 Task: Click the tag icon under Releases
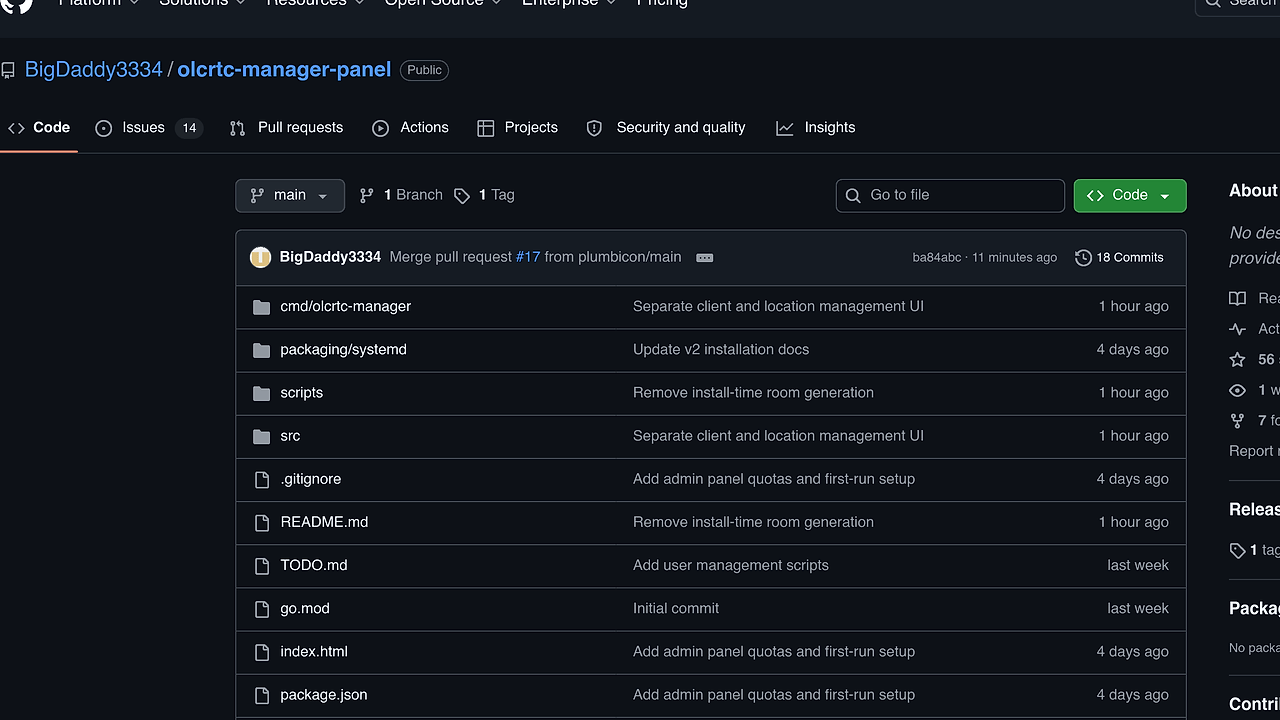click(x=1238, y=550)
